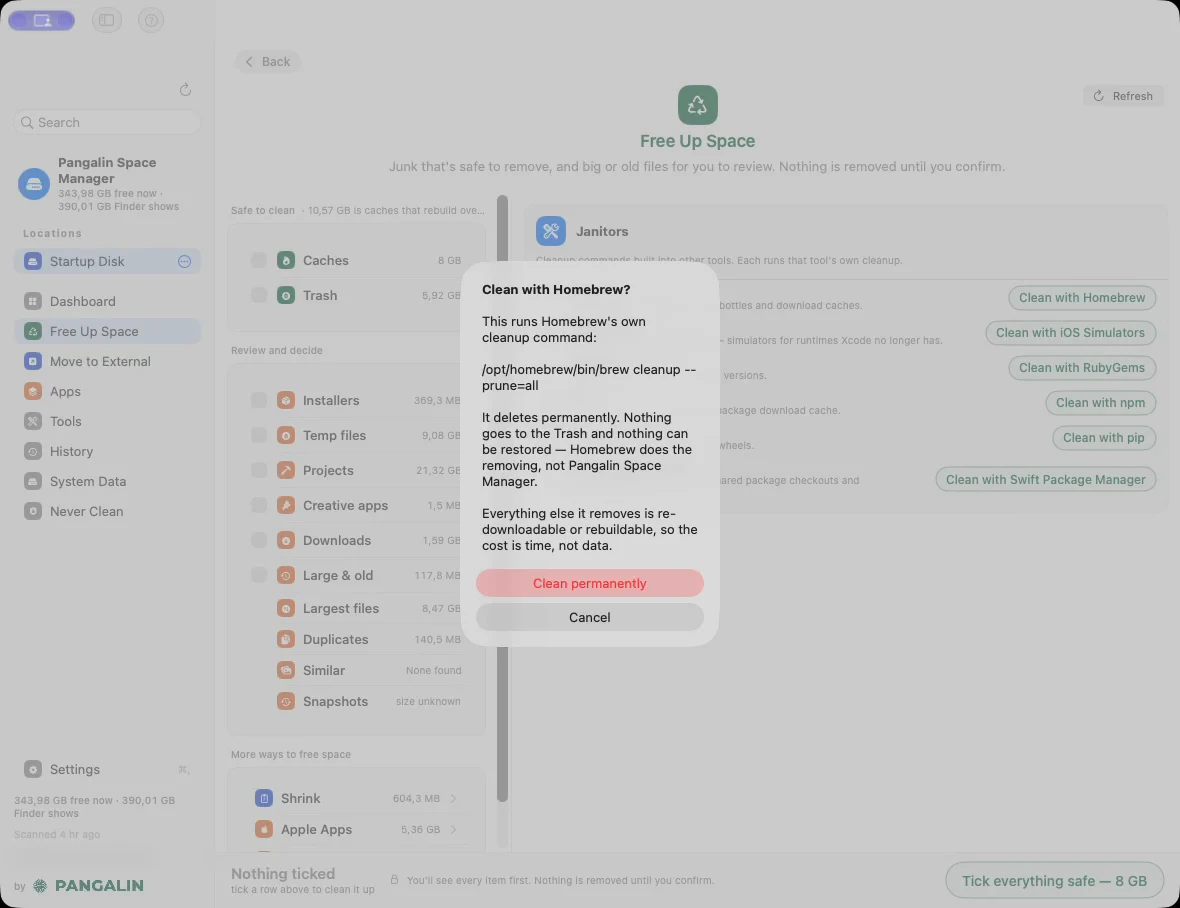This screenshot has height=908, width=1180.
Task: Open Startup Disk ellipsis options icon
Action: [184, 261]
